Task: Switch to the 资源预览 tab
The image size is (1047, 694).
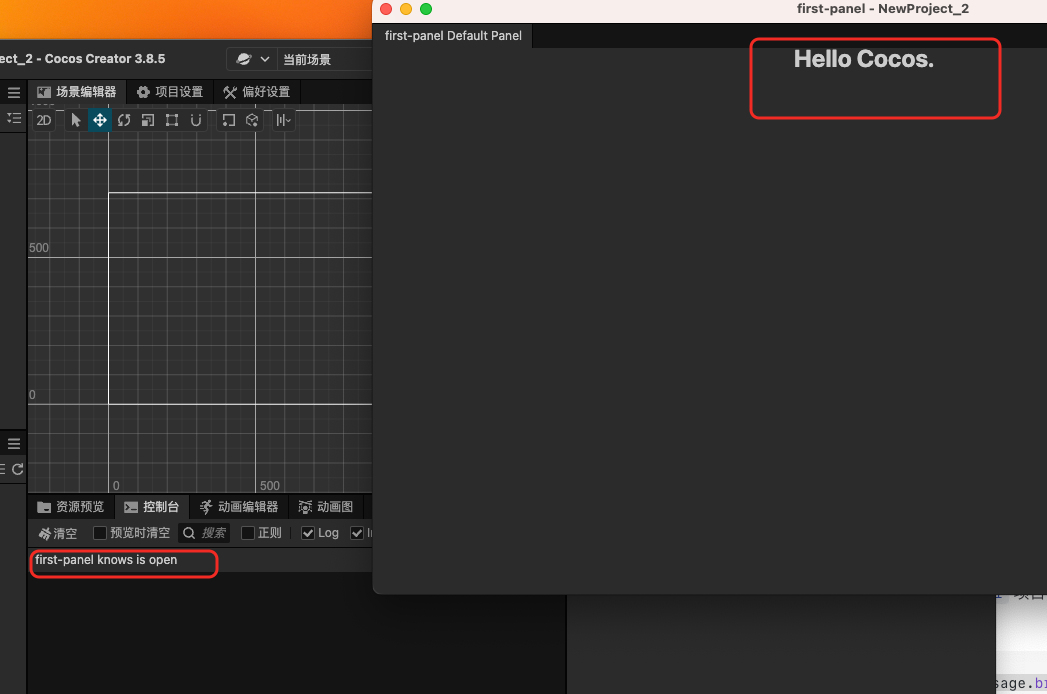Action: 71,507
